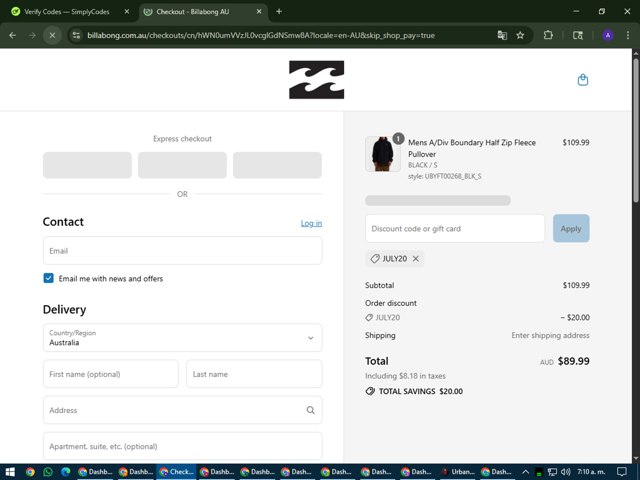
Task: Open the side panel search icon
Action: point(578,36)
